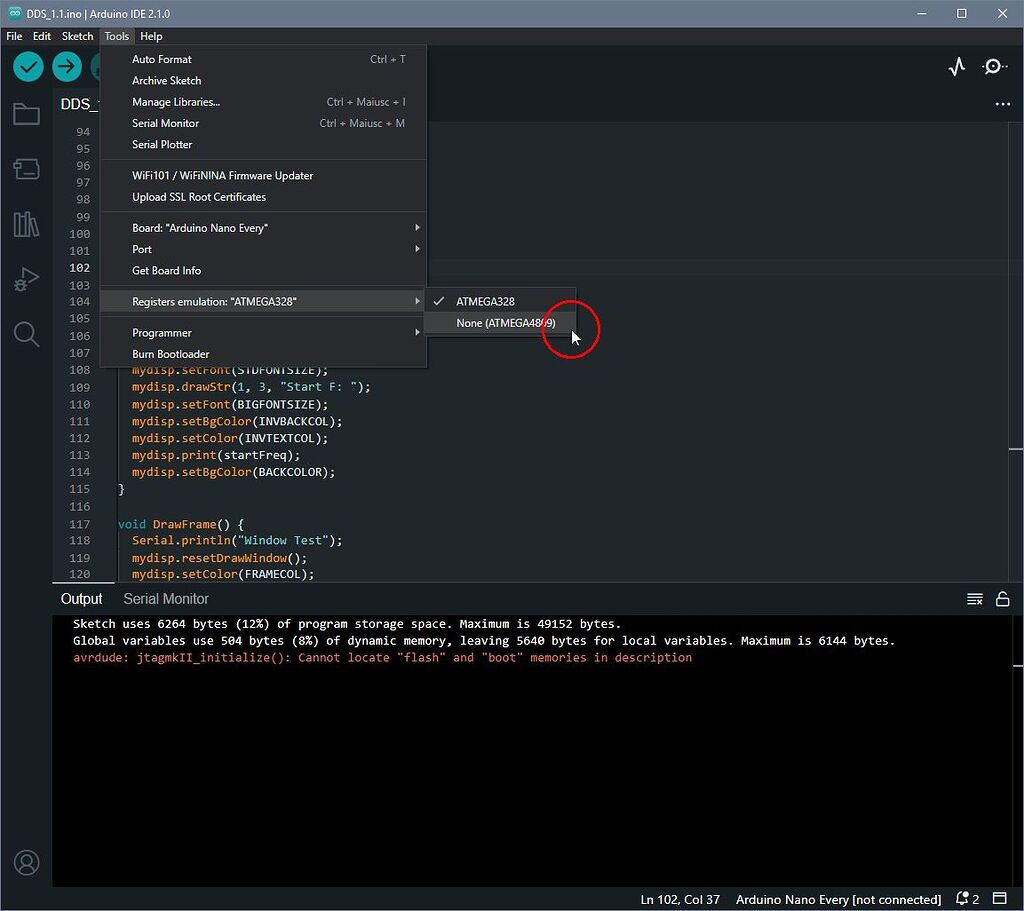Open the Help menu
Viewport: 1024px width, 911px height.
tap(151, 36)
